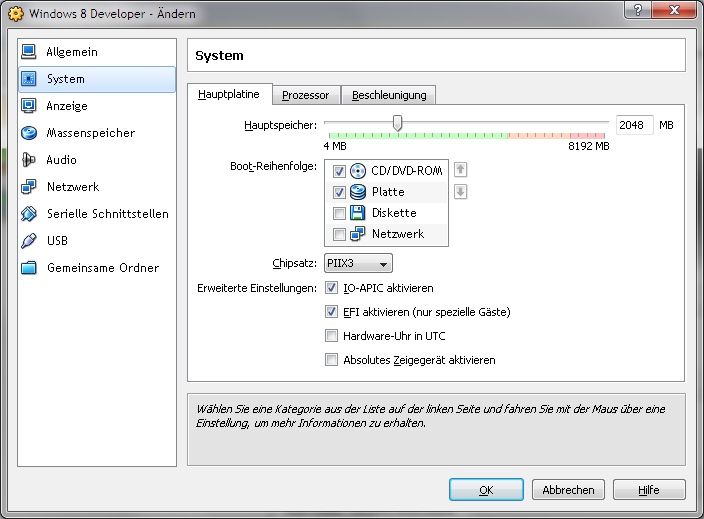Screen dimensions: 704x519
Task: Click the Platte hard disk icon in boot order
Action: (x=358, y=192)
